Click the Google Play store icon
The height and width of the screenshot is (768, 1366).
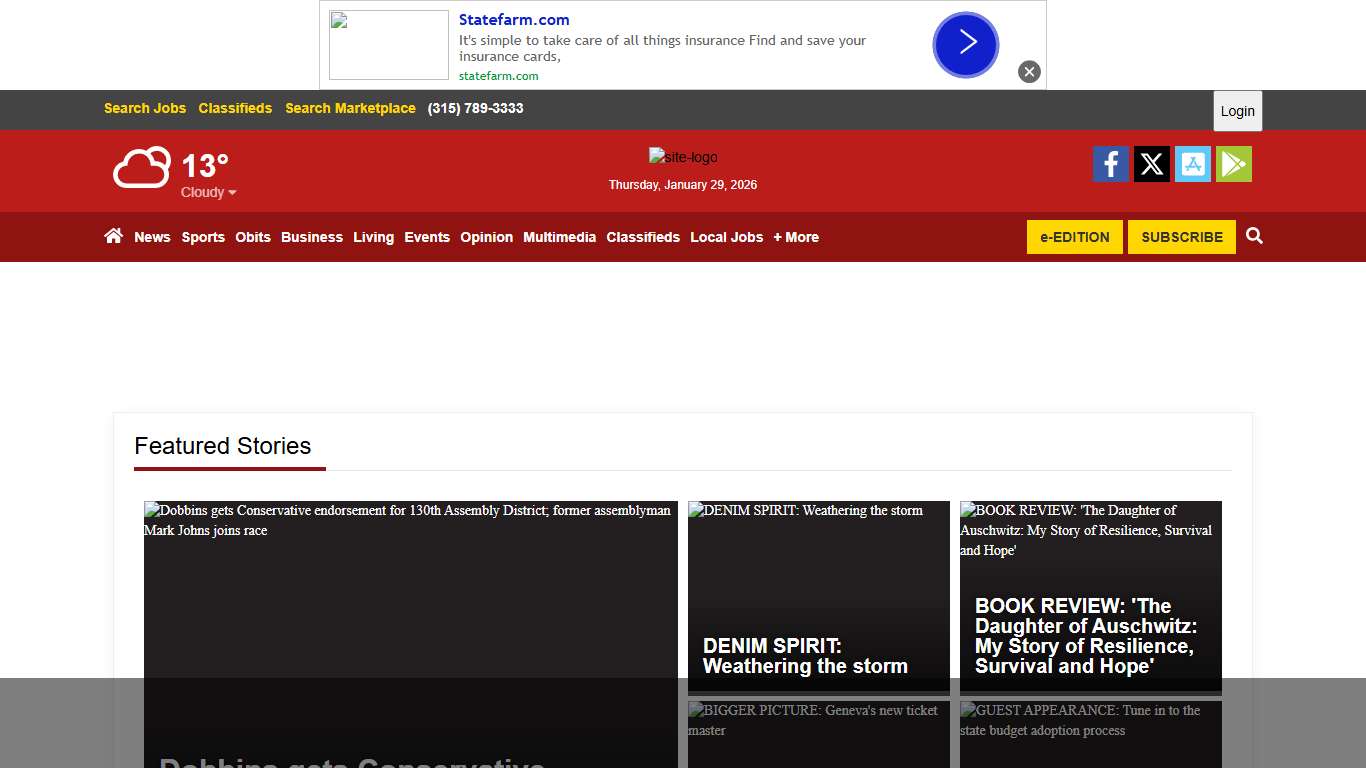pyautogui.click(x=1233, y=164)
